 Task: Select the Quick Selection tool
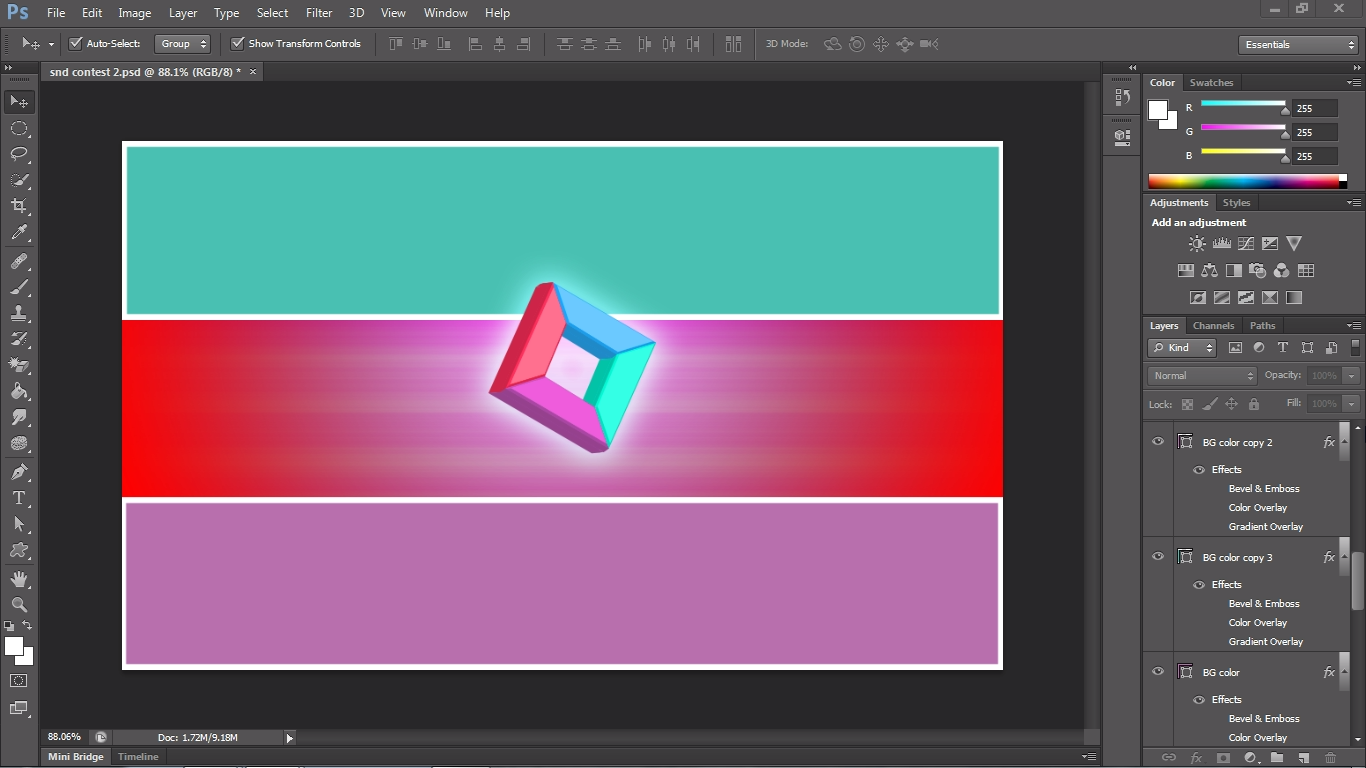tap(19, 180)
